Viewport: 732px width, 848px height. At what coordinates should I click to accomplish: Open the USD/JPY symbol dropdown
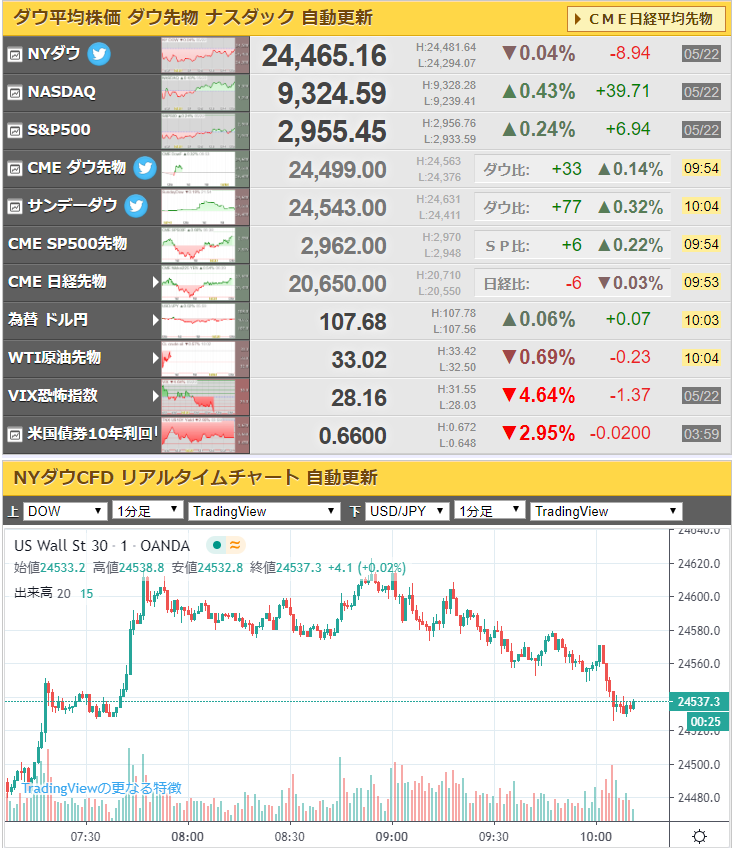407,511
